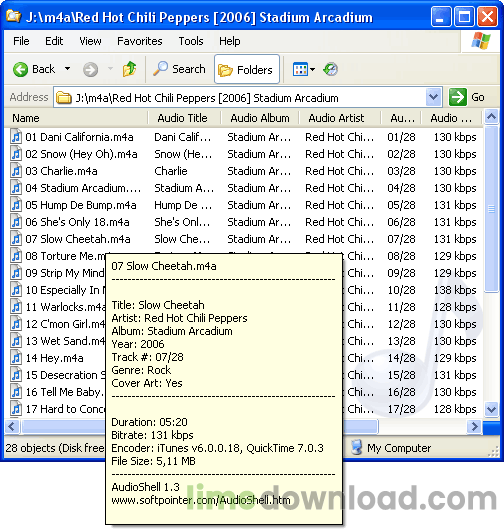Sort by the Audio Title column header

(x=184, y=118)
